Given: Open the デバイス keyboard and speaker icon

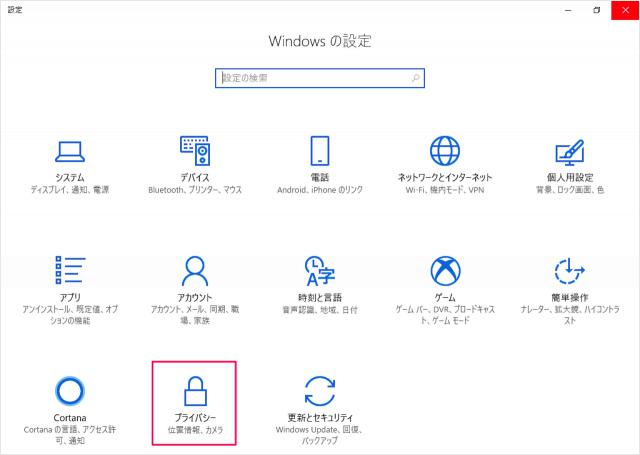Looking at the screenshot, I should (x=195, y=151).
